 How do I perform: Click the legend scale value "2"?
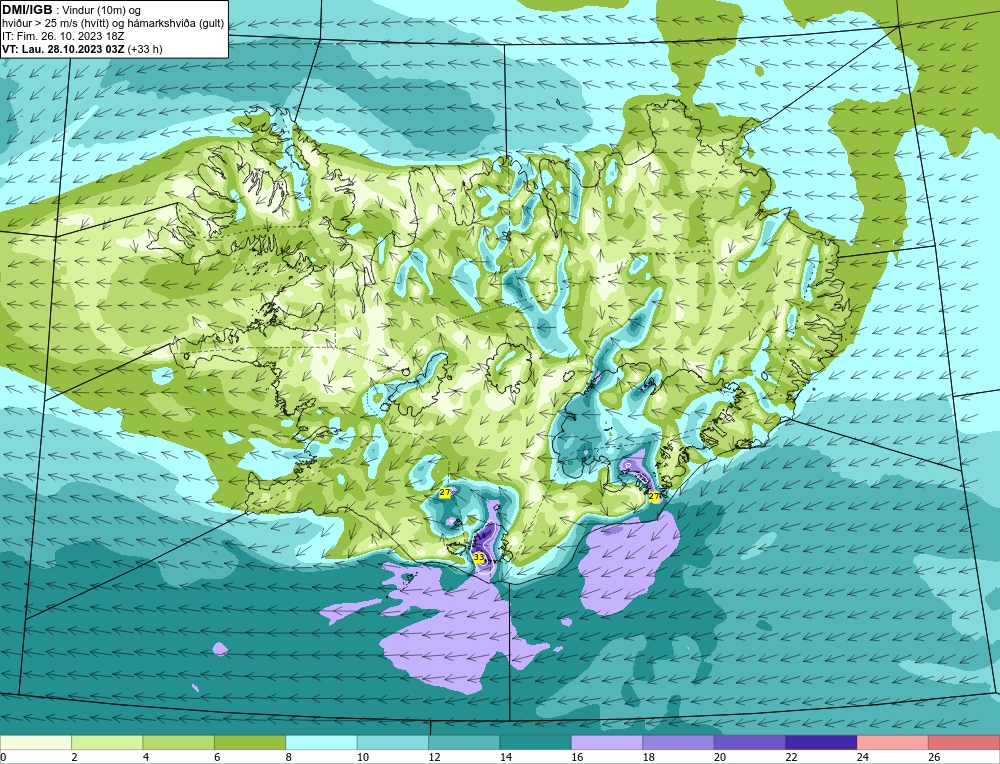[x=75, y=757]
